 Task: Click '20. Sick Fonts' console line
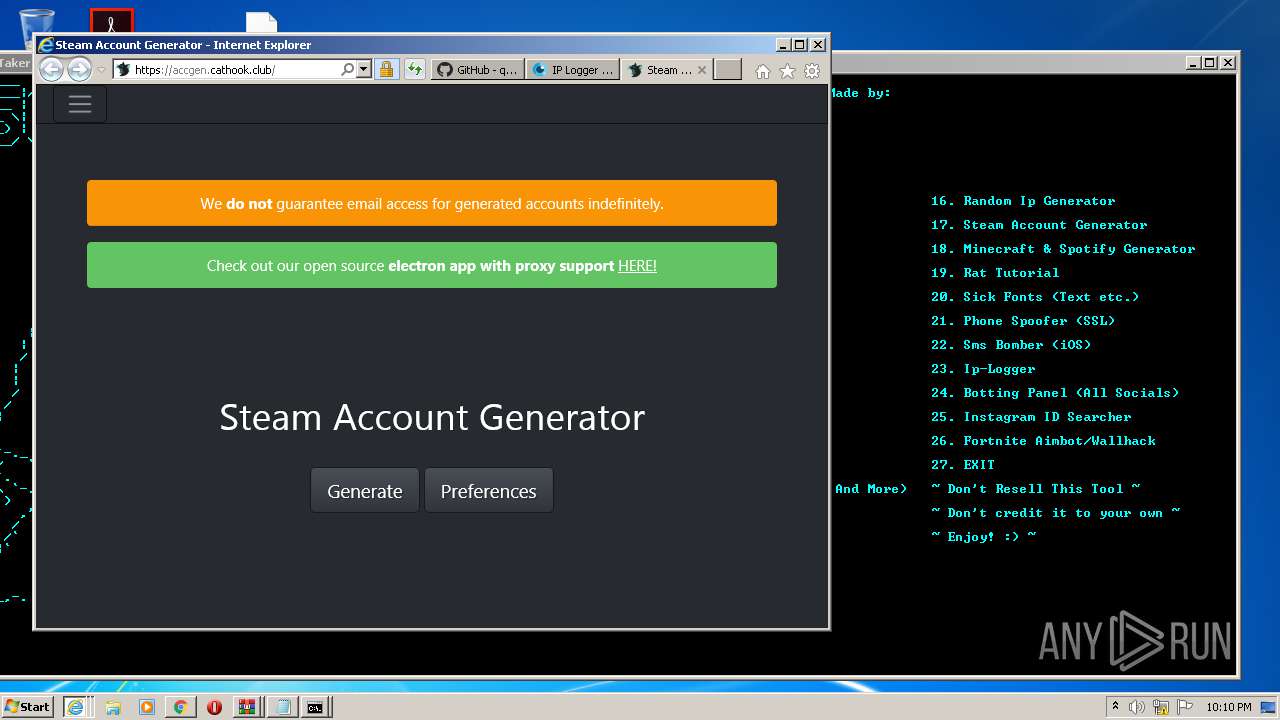pyautogui.click(x=1035, y=297)
